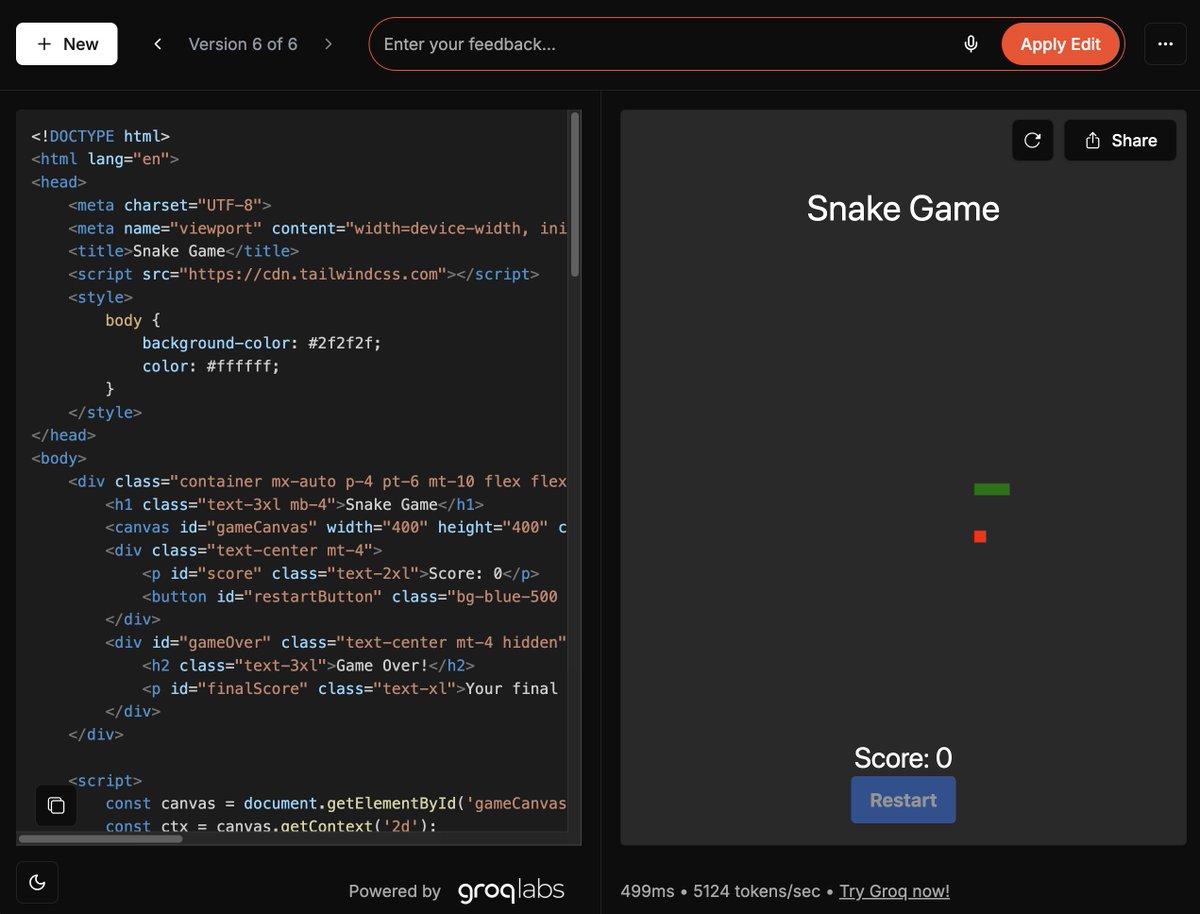Open the Try Groq now! link

(894, 891)
